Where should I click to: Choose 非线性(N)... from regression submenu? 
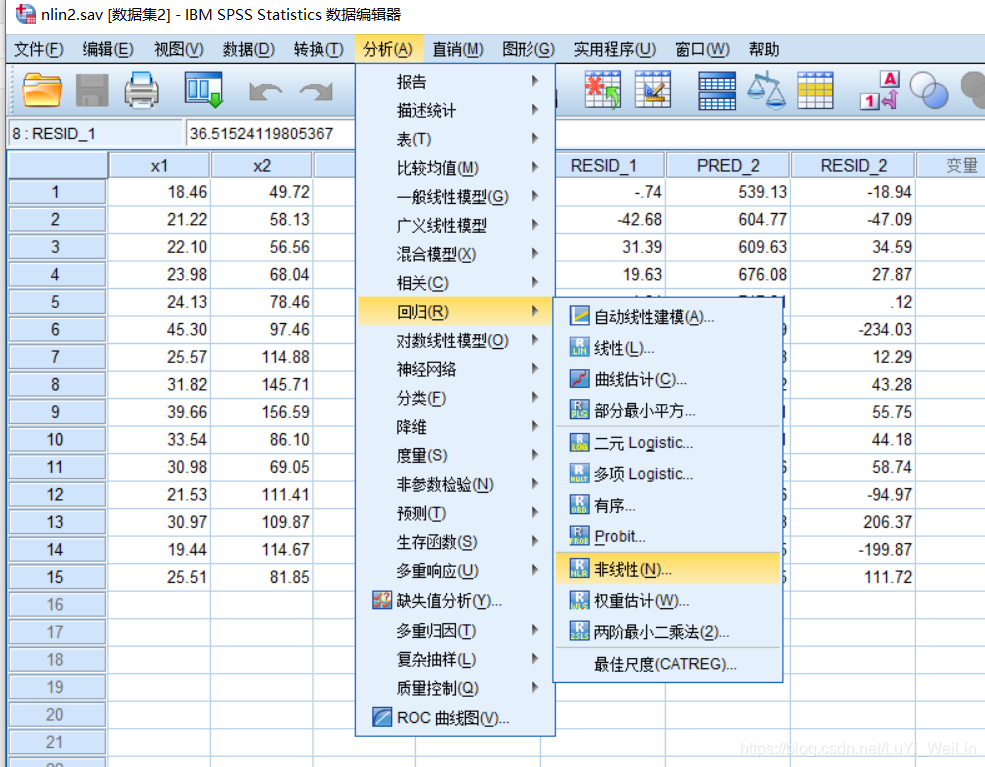[668, 569]
